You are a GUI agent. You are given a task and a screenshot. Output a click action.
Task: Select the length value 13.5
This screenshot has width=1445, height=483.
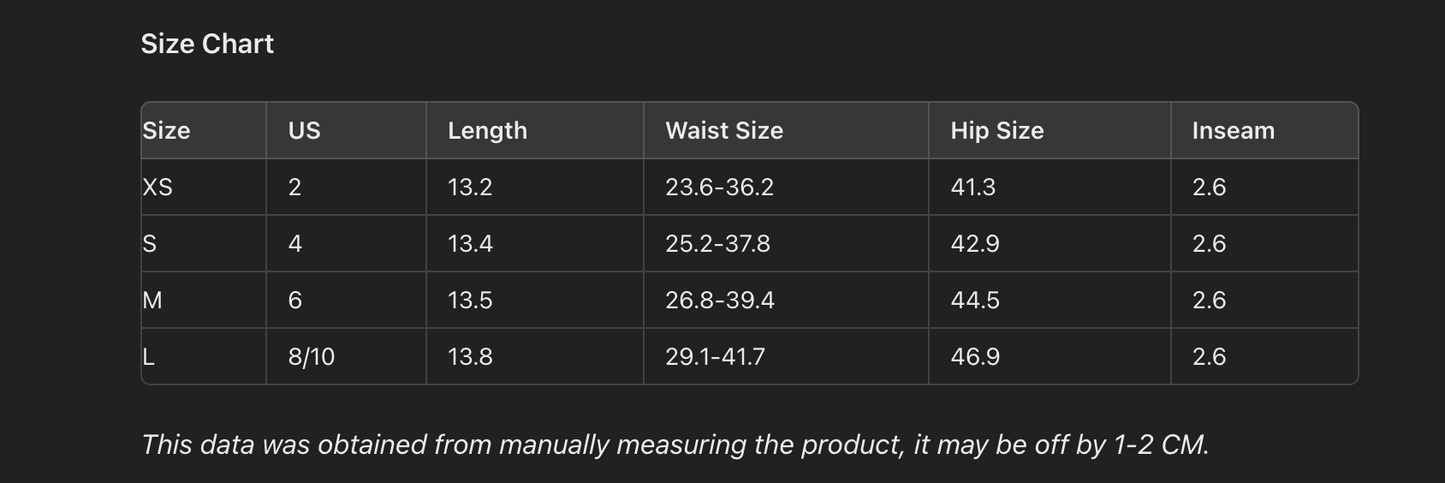470,300
